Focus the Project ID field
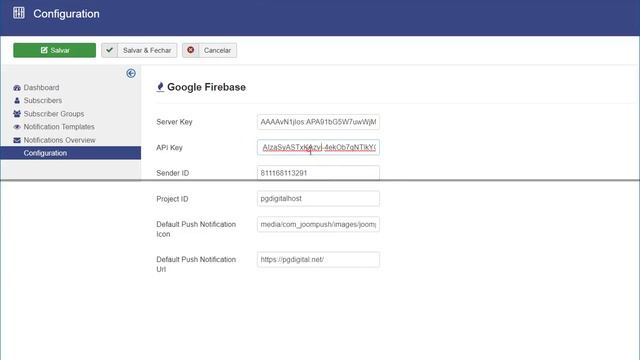Image resolution: width=640 pixels, height=360 pixels. point(318,198)
